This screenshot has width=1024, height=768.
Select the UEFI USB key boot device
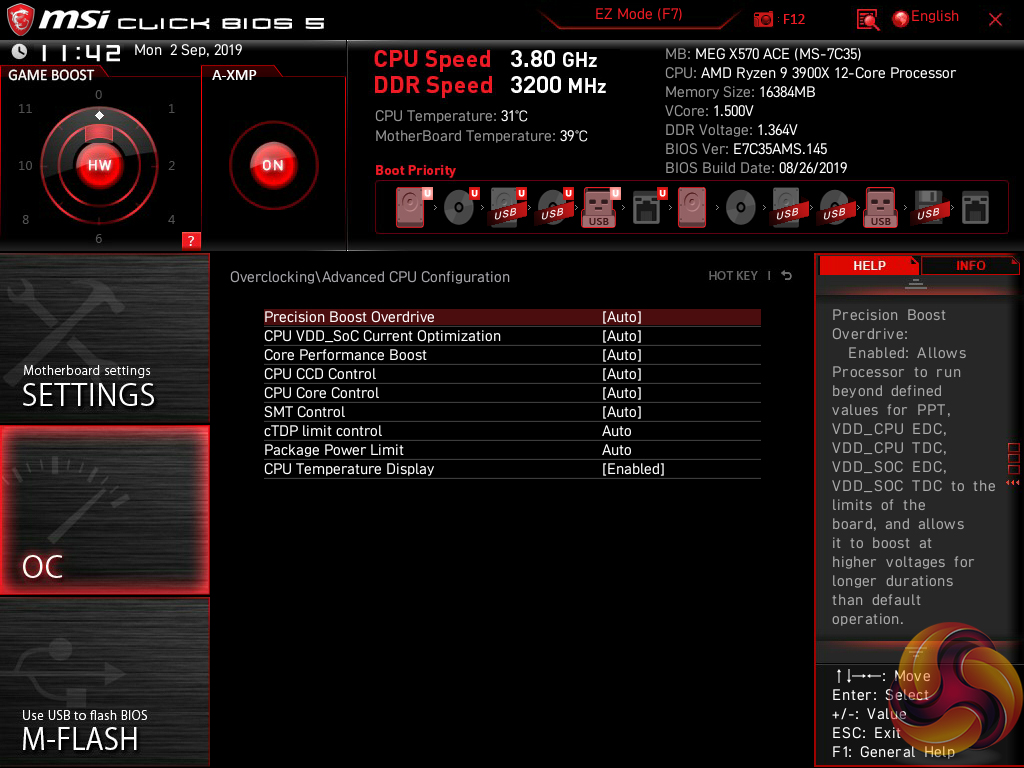[x=601, y=208]
